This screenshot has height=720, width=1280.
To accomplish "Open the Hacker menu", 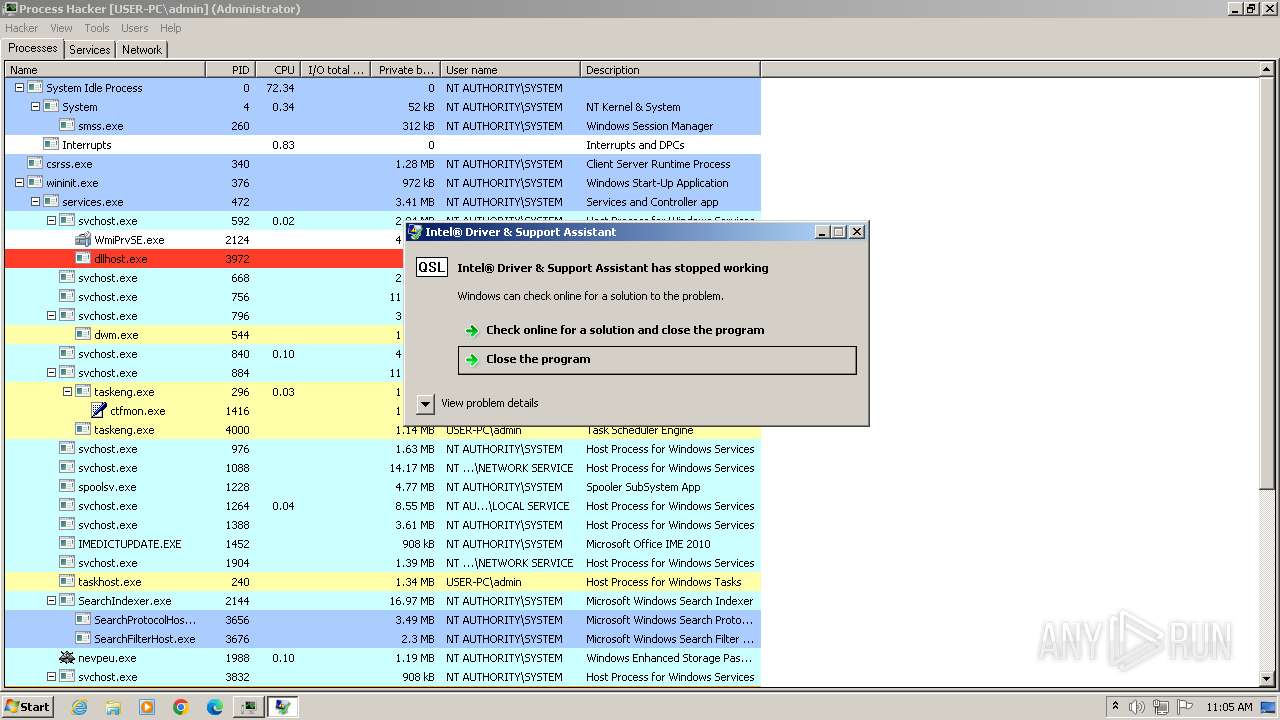I will click(x=21, y=28).
